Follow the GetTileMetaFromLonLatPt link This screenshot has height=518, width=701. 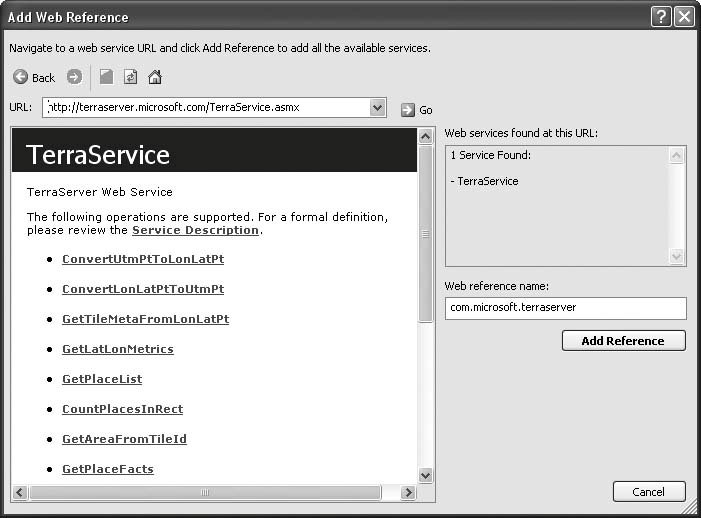click(145, 319)
